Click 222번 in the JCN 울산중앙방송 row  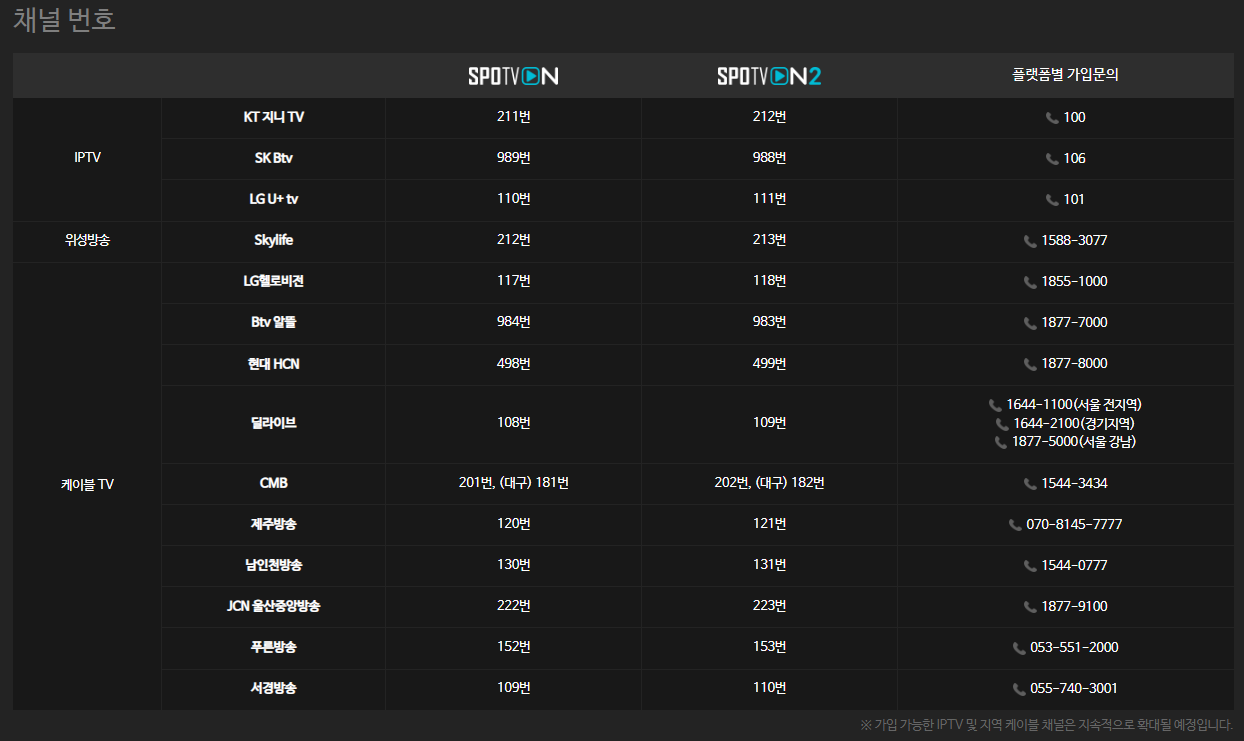point(514,606)
